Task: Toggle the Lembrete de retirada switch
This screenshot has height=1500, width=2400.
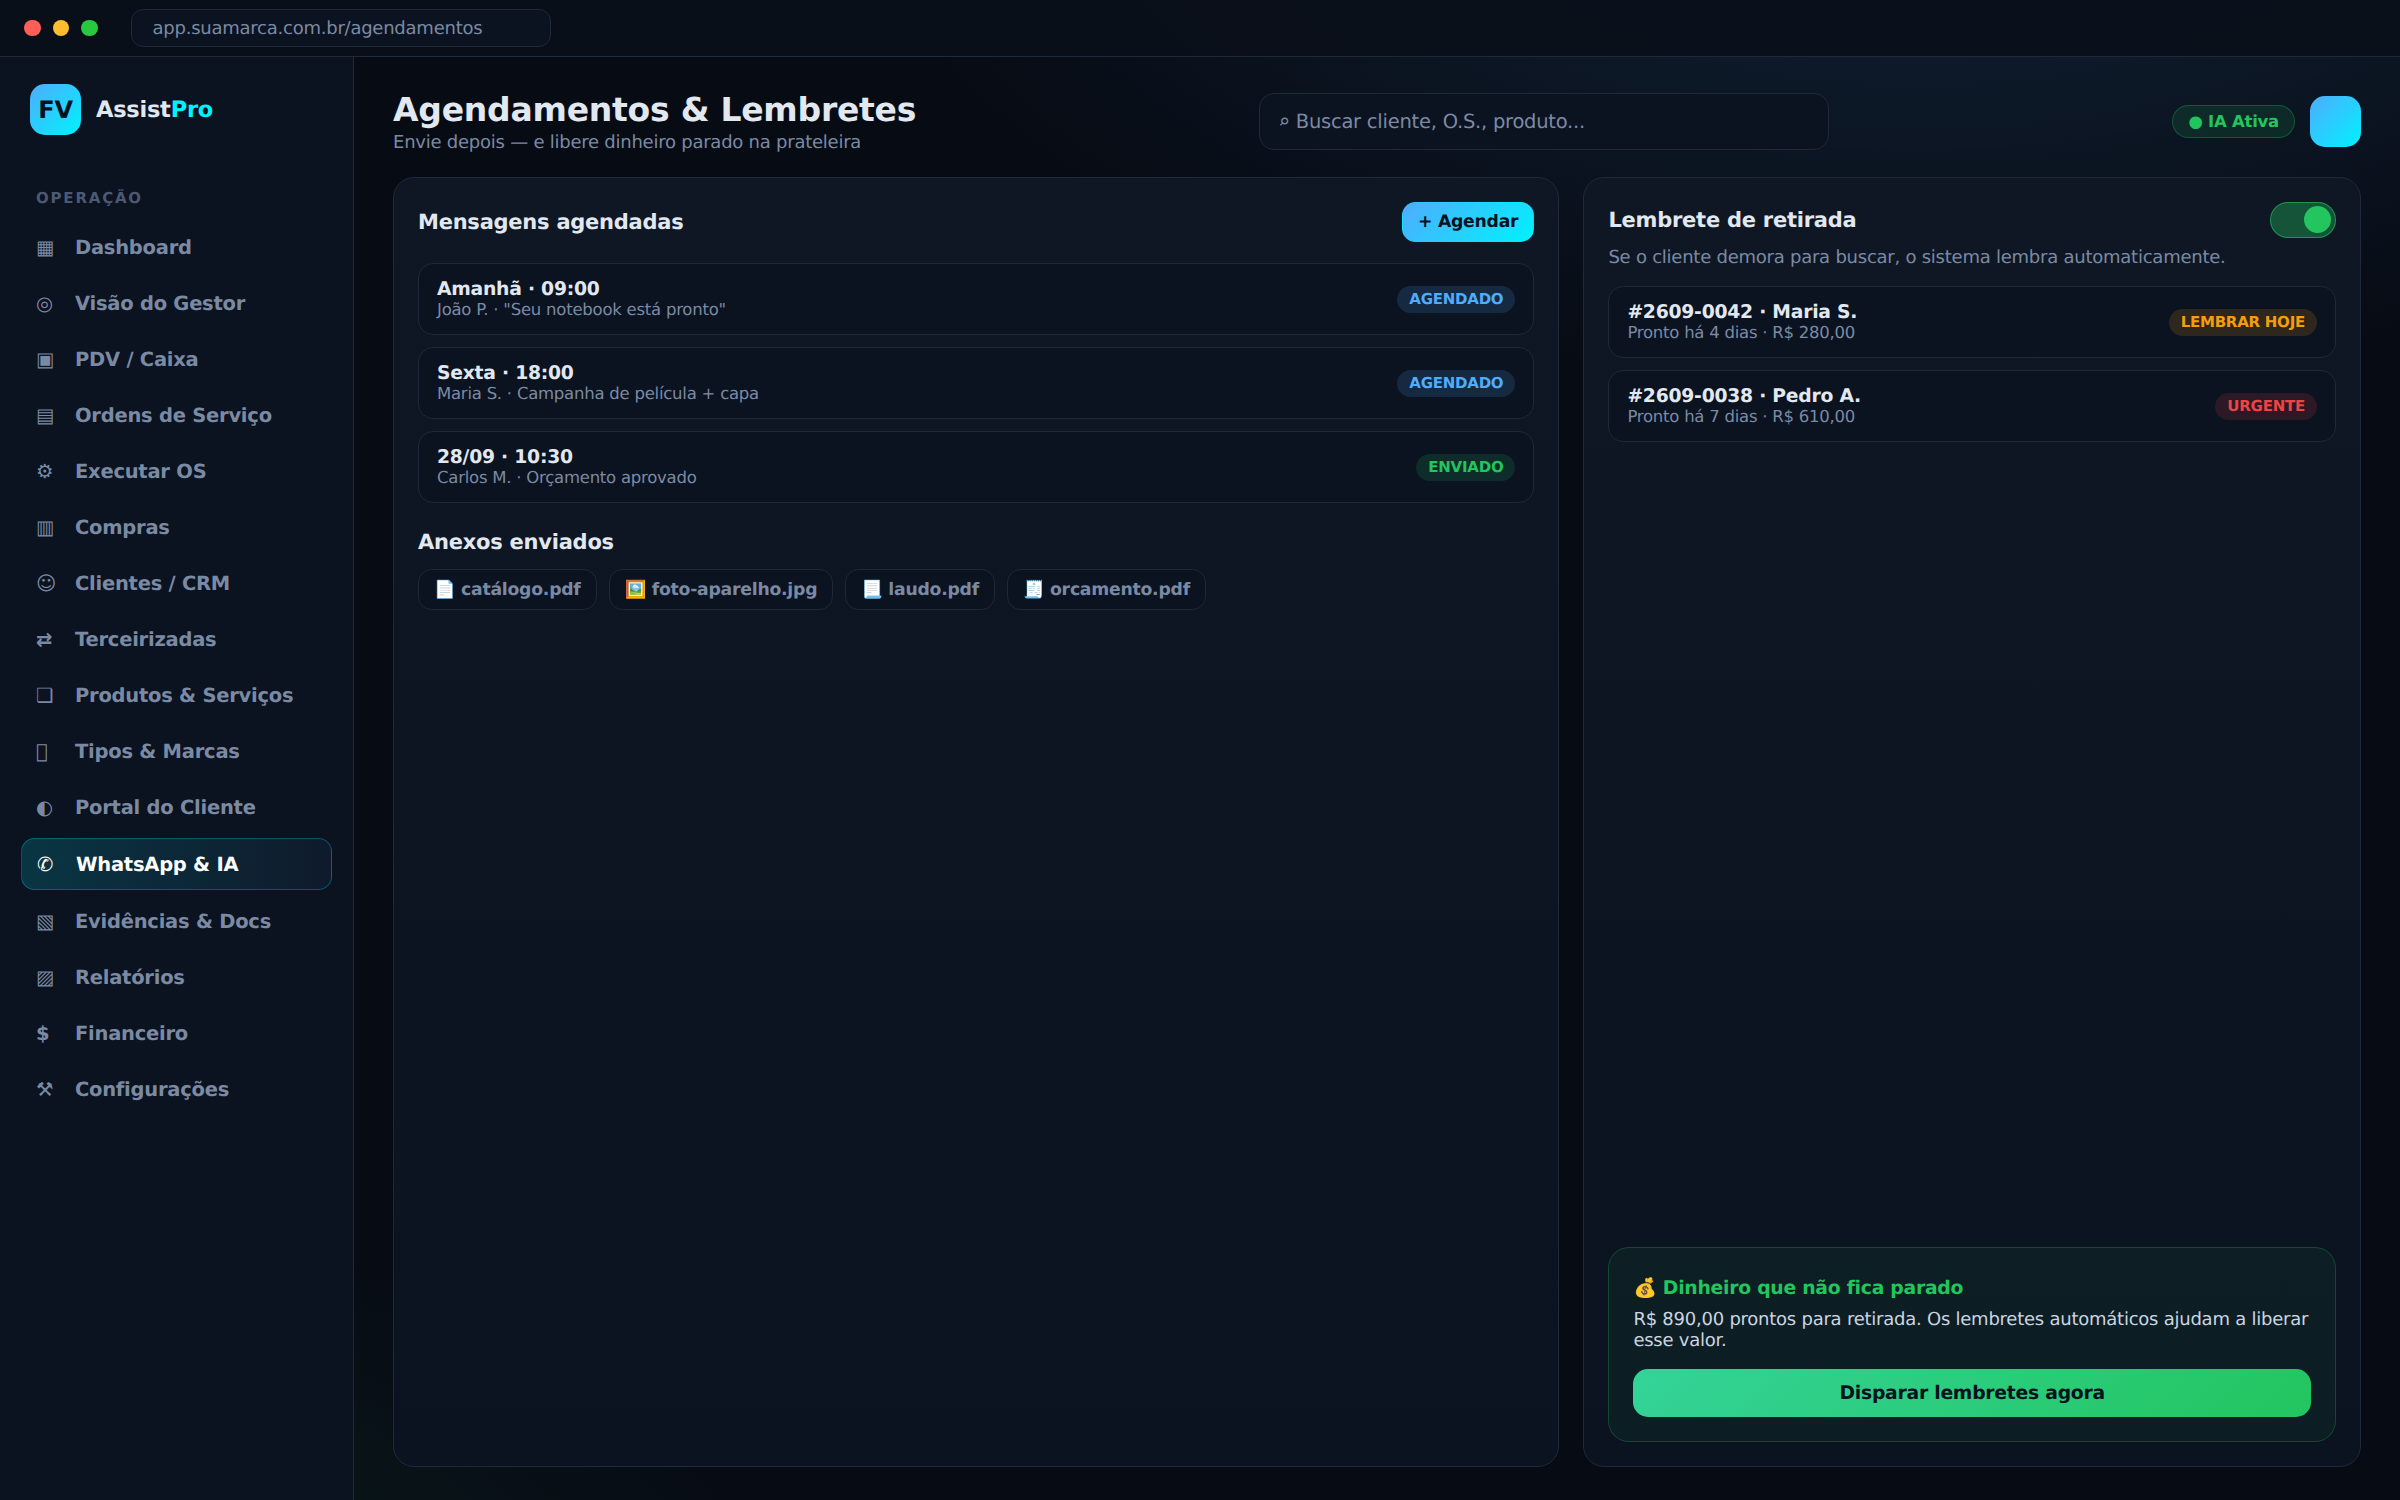Action: (2302, 220)
